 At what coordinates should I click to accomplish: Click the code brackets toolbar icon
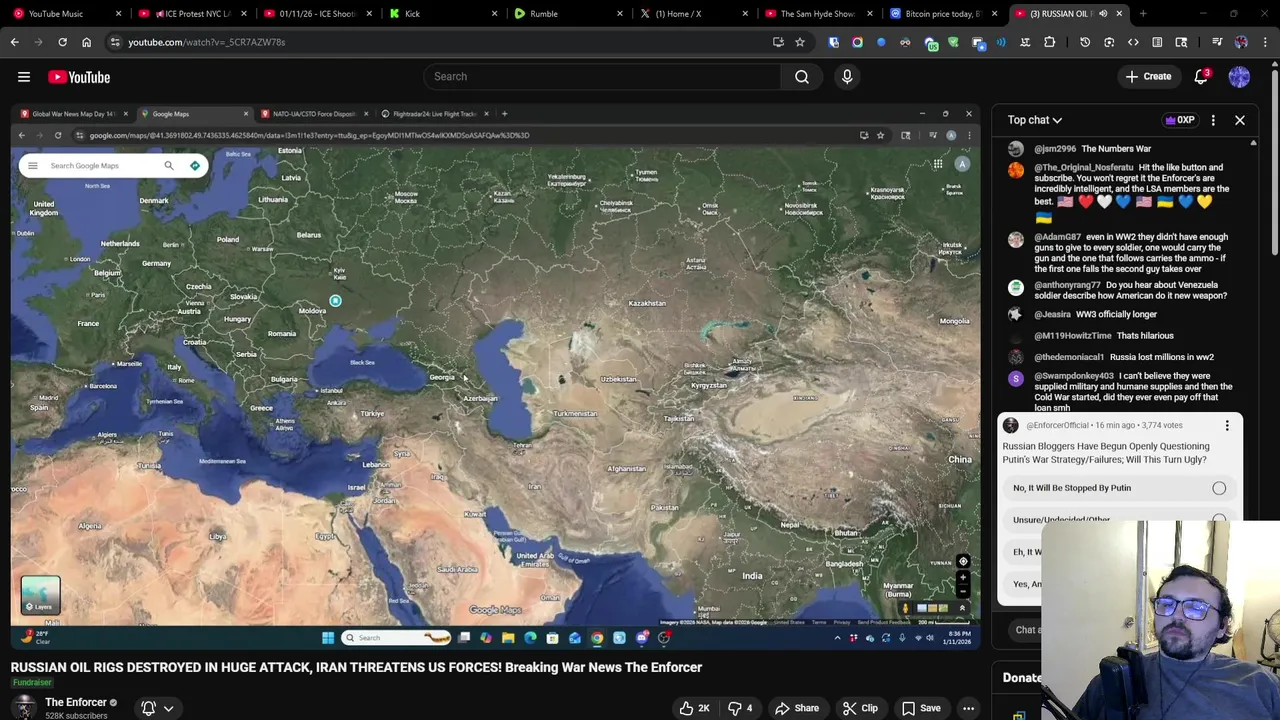point(1133,42)
